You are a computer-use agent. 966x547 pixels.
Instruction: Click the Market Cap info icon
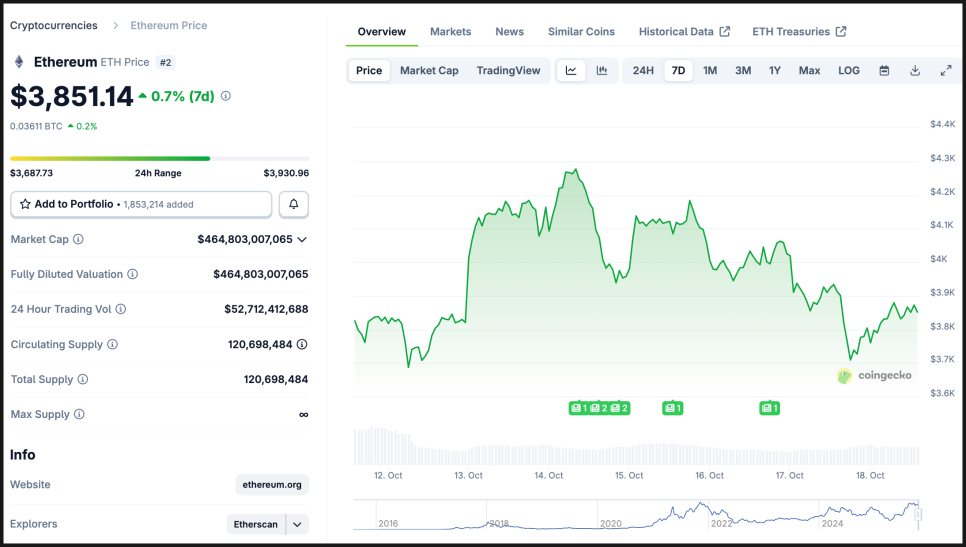coord(79,240)
